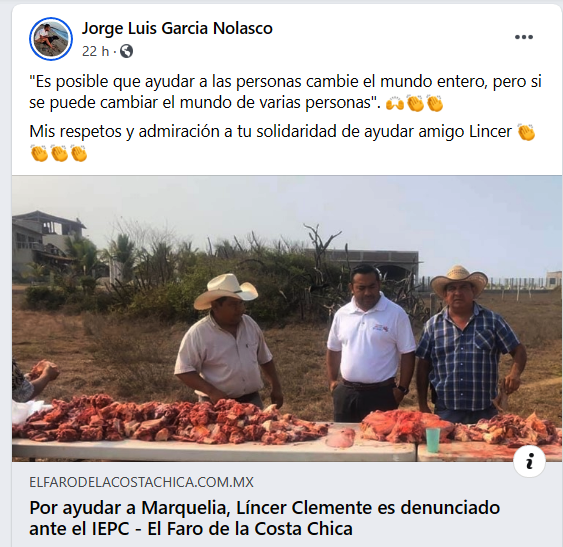Open the article headline about Líncer Clemente
The image size is (563, 547).
(x=264, y=518)
